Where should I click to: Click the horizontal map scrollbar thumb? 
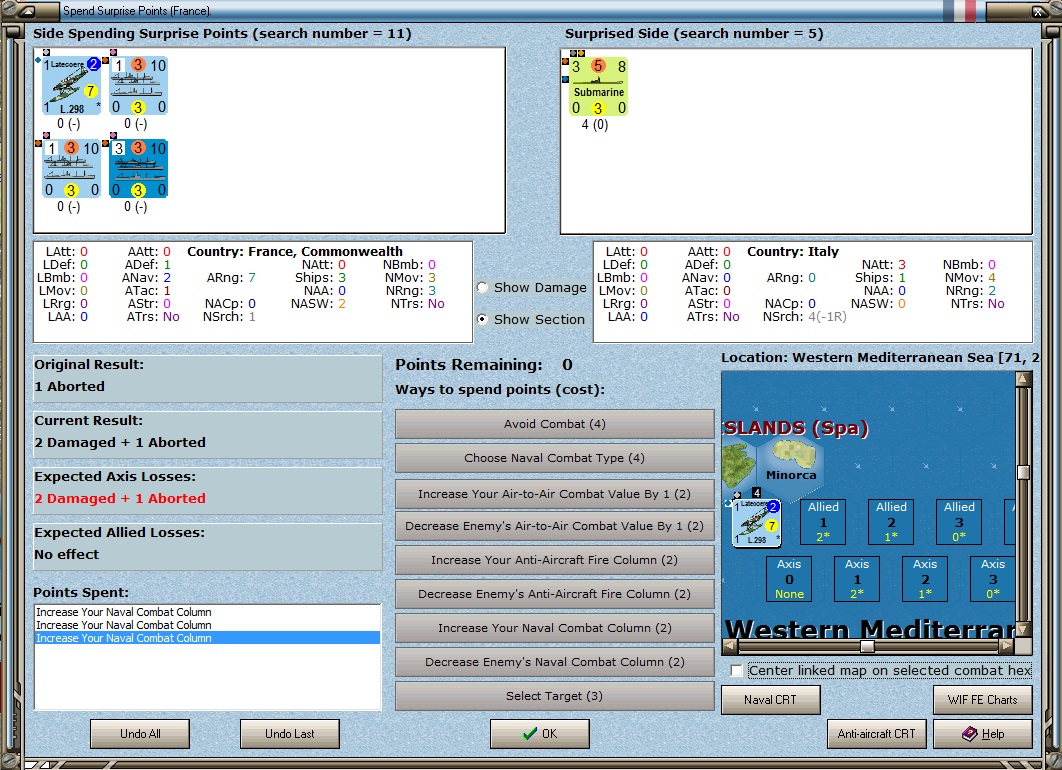[x=867, y=646]
